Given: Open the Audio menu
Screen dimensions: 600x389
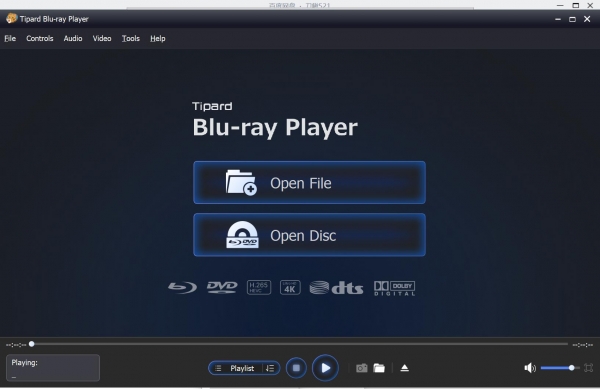Looking at the screenshot, I should 73,39.
